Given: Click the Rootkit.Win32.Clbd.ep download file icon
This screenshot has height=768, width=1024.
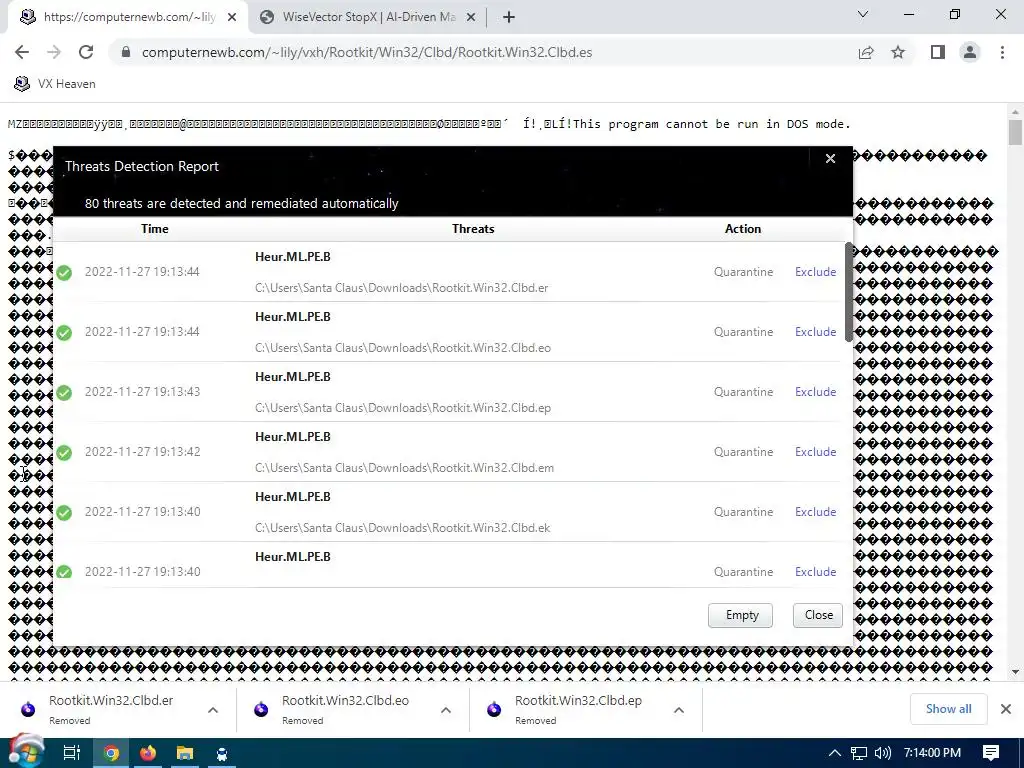Looking at the screenshot, I should 494,709.
